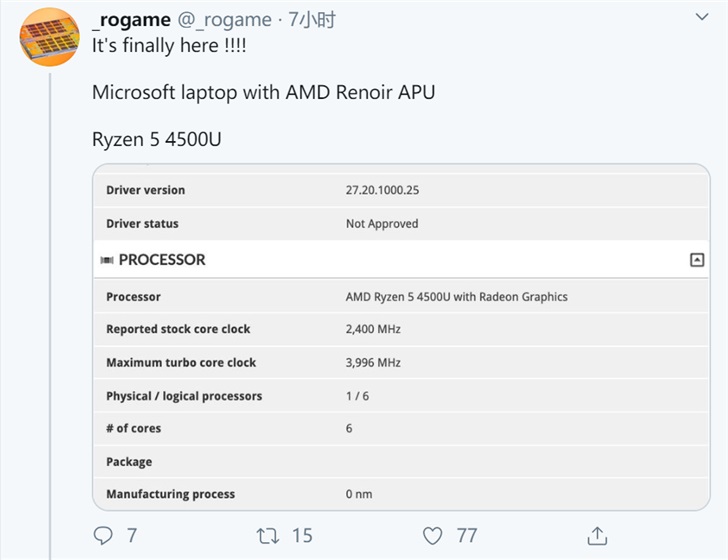The width and height of the screenshot is (728, 560).
Task: Like the tweet with the heart icon
Action: [432, 536]
